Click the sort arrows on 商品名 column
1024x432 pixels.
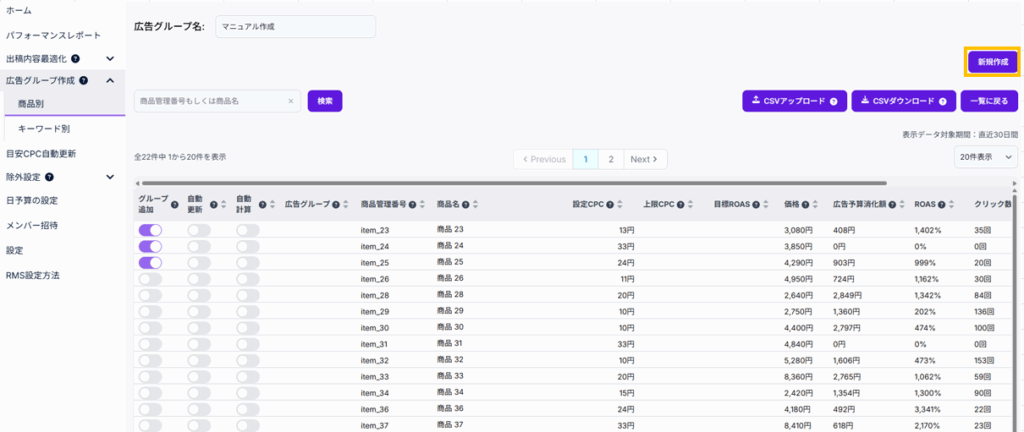point(476,204)
